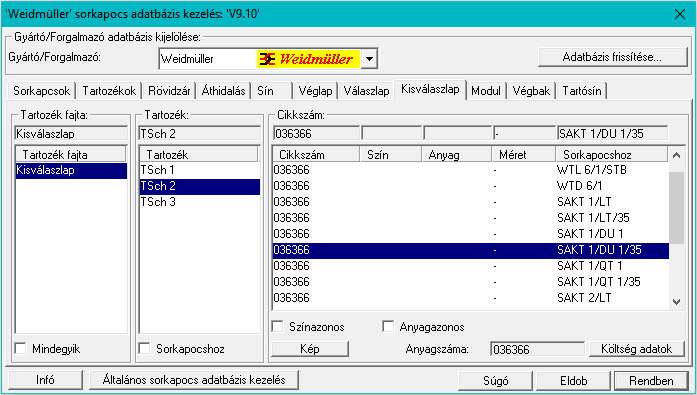Select the SAKT 1/LT/35 row
Image resolution: width=697 pixels, height=395 pixels.
point(471,218)
